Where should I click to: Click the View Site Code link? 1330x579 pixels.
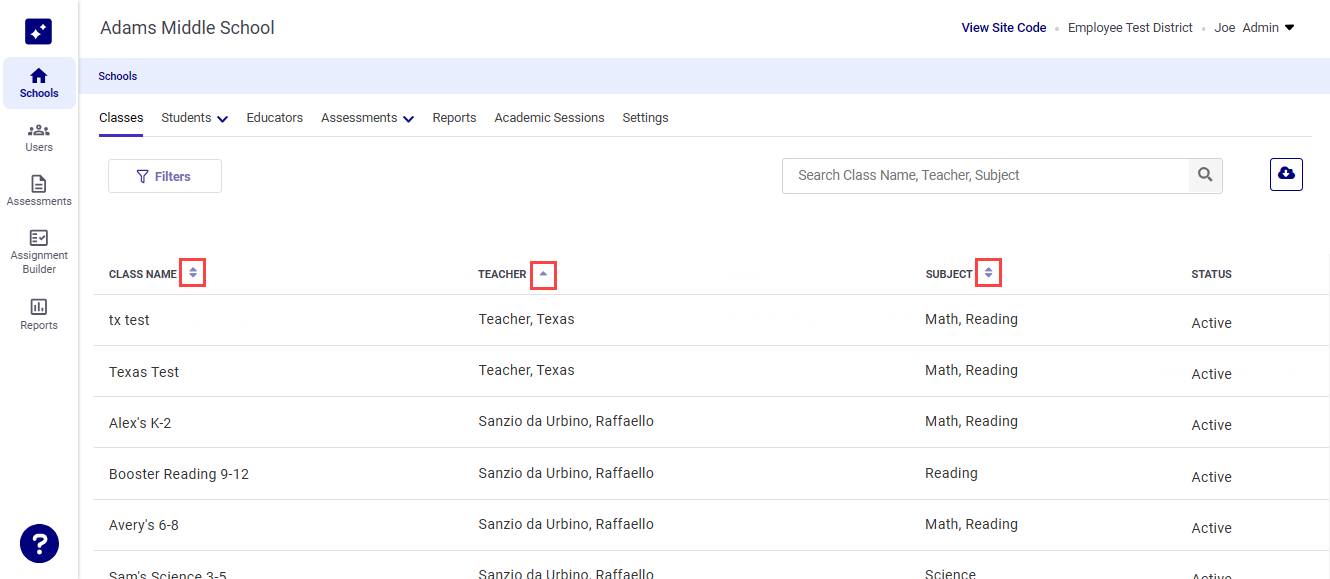pos(1004,28)
